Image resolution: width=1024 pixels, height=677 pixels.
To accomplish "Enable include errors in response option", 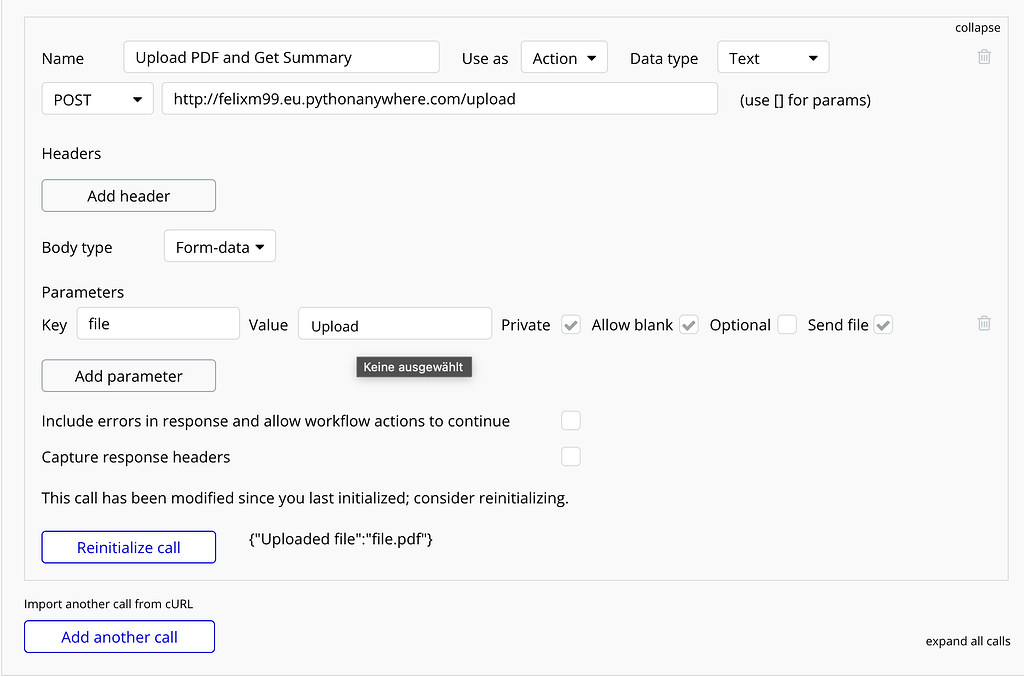I will (x=570, y=420).
